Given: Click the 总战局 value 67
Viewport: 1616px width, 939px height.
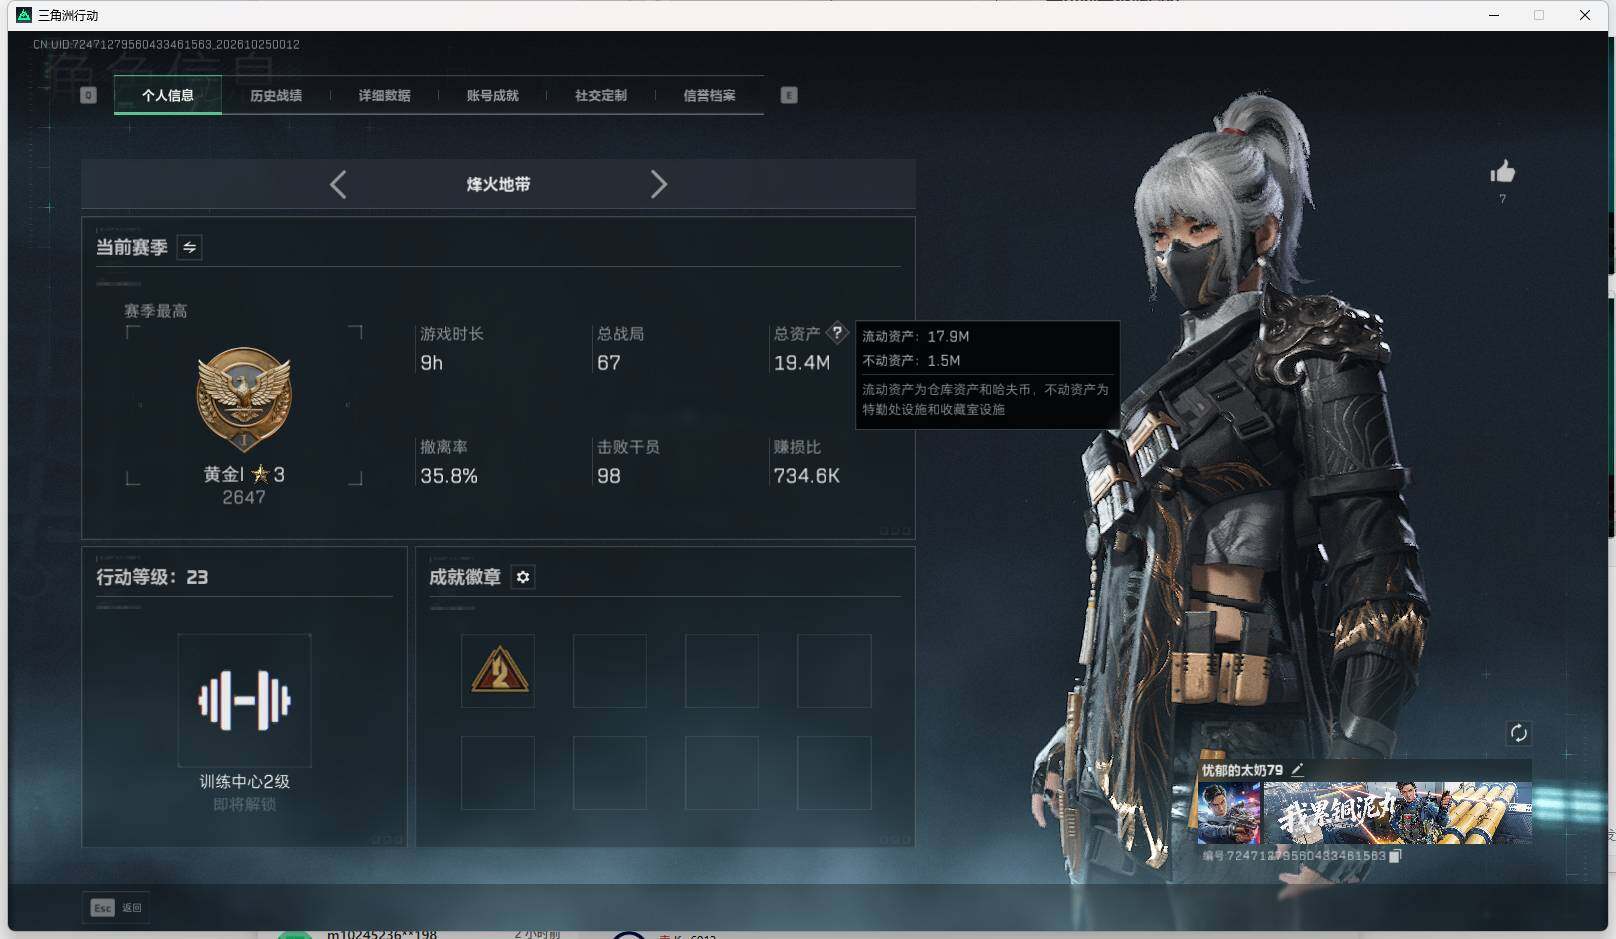Looking at the screenshot, I should pyautogui.click(x=609, y=363).
